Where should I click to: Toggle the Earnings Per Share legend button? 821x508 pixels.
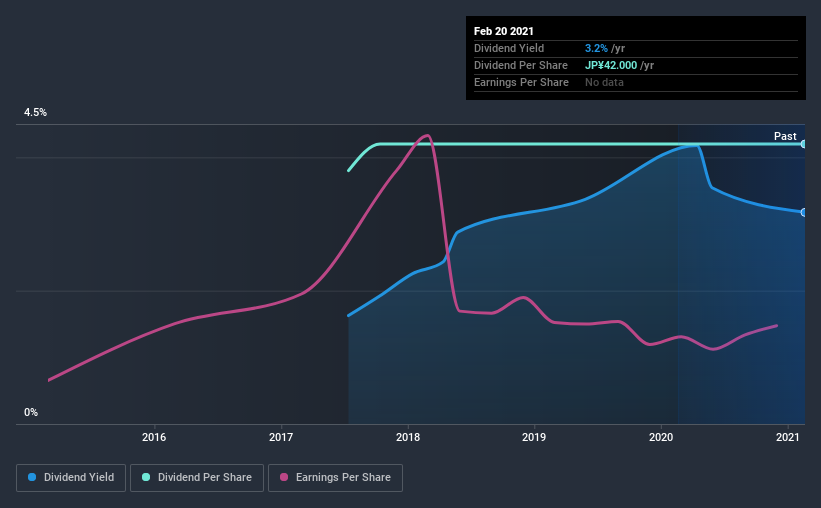click(x=335, y=478)
